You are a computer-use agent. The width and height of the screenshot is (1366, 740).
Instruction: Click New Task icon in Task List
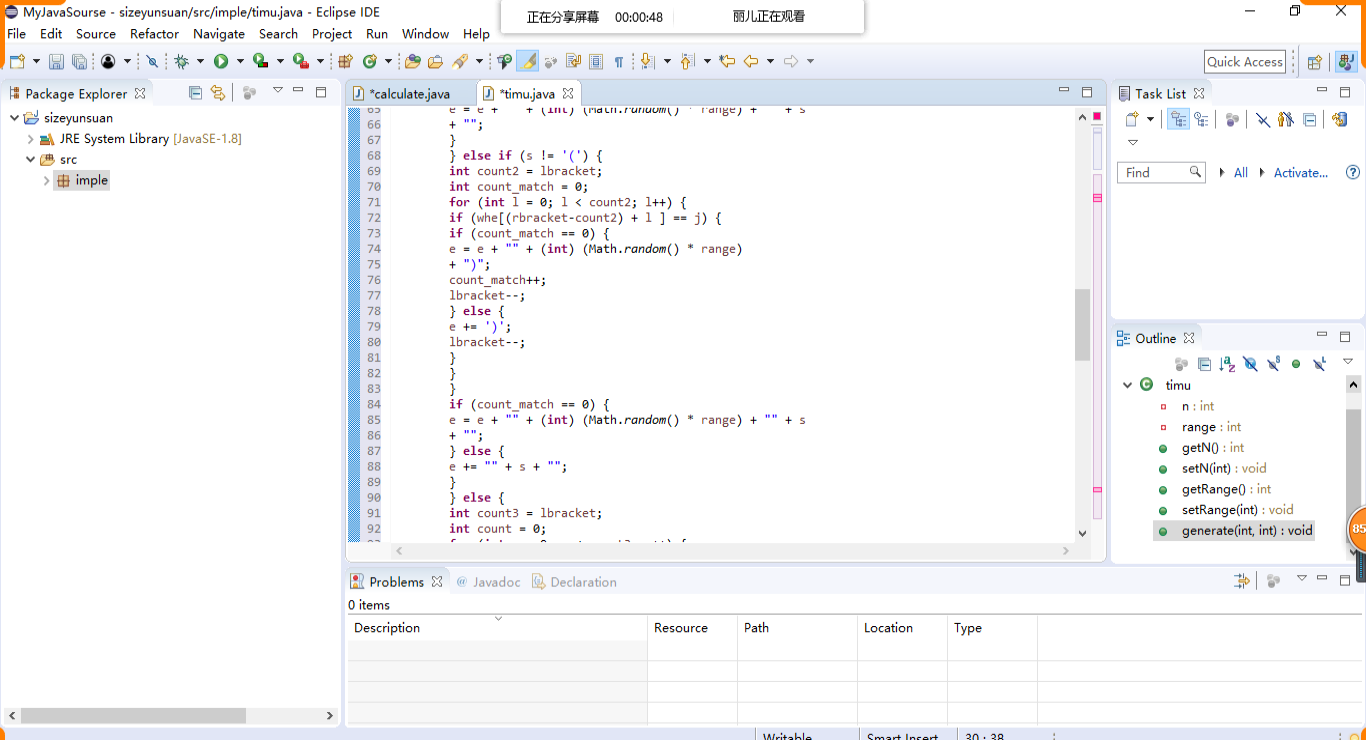[1132, 120]
